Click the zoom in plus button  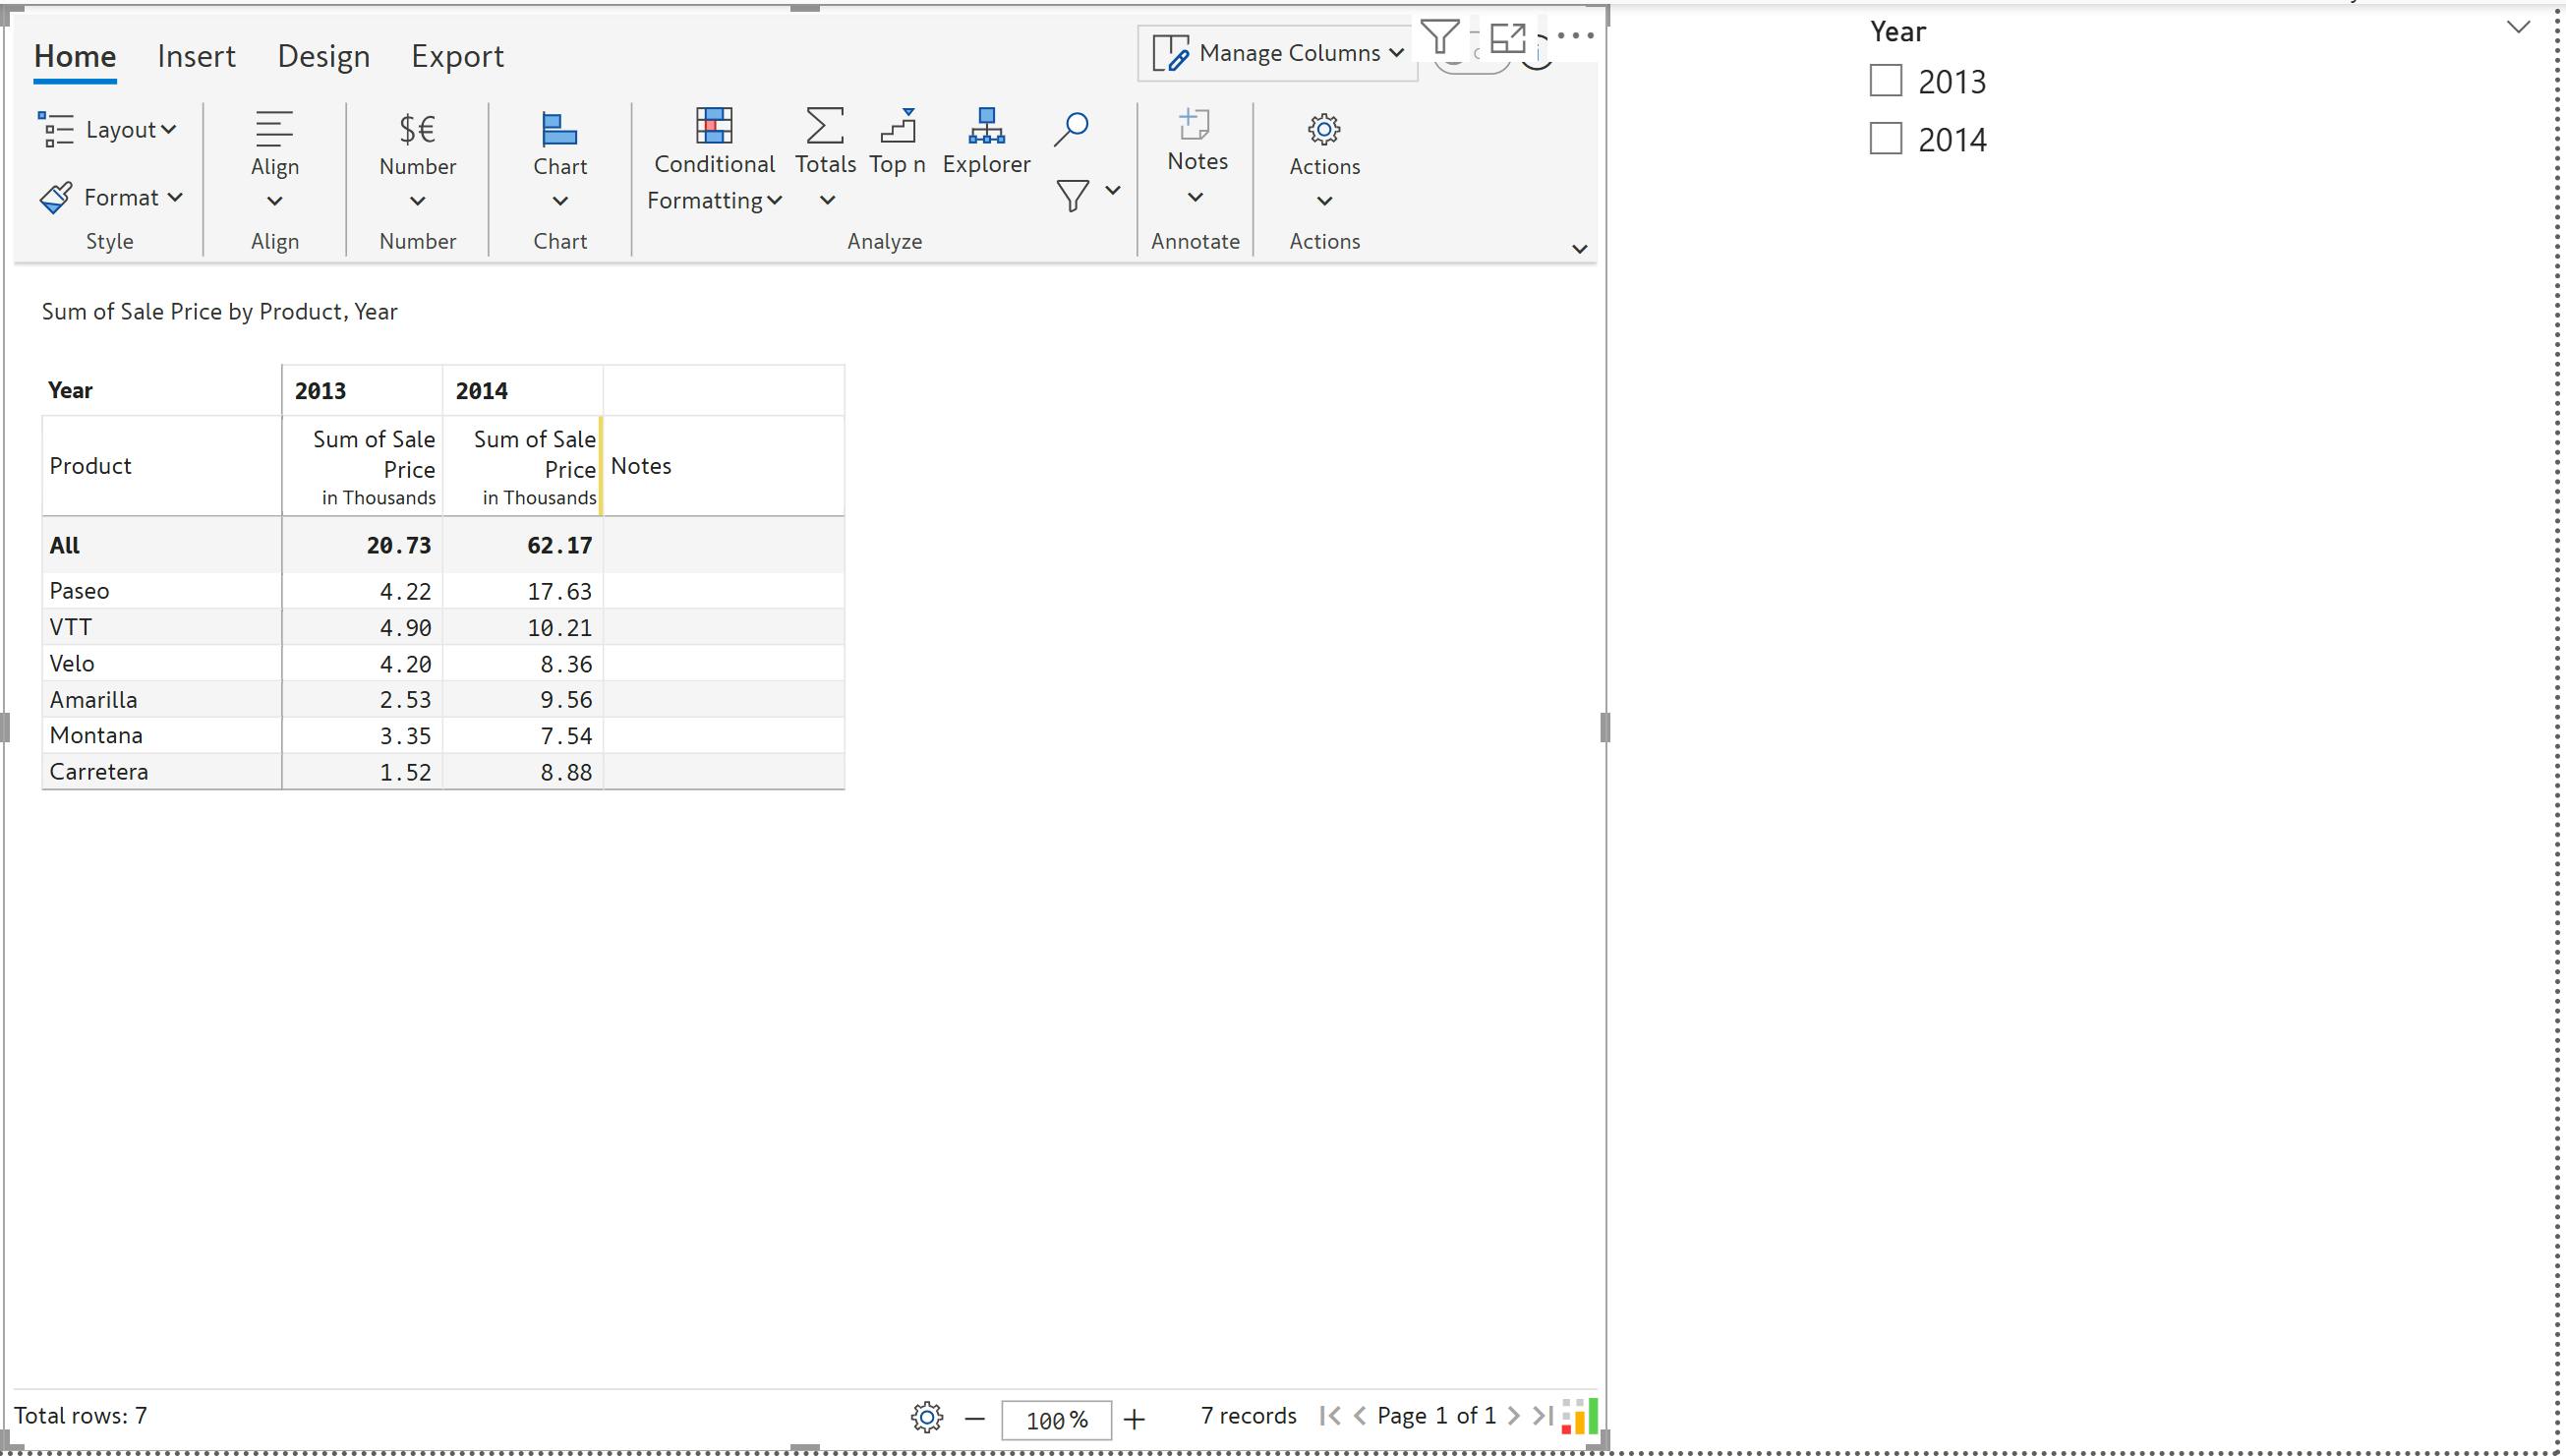pyautogui.click(x=1134, y=1418)
